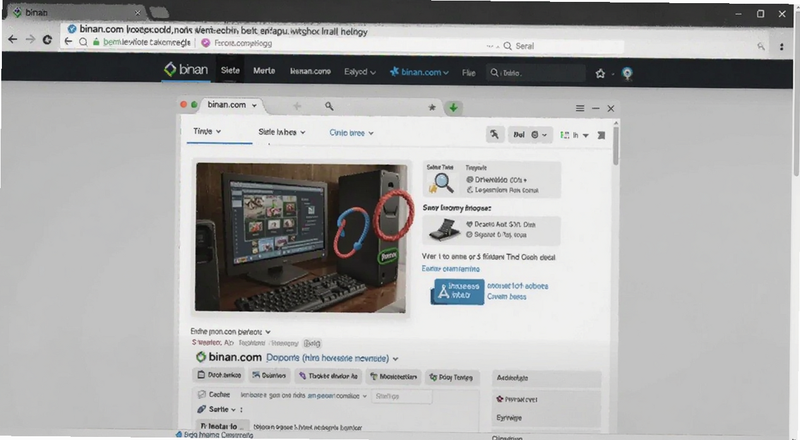Viewport: 800px width, 440px height.
Task: Click the Tbokbe button with the purple icon
Action: [x=328, y=376]
